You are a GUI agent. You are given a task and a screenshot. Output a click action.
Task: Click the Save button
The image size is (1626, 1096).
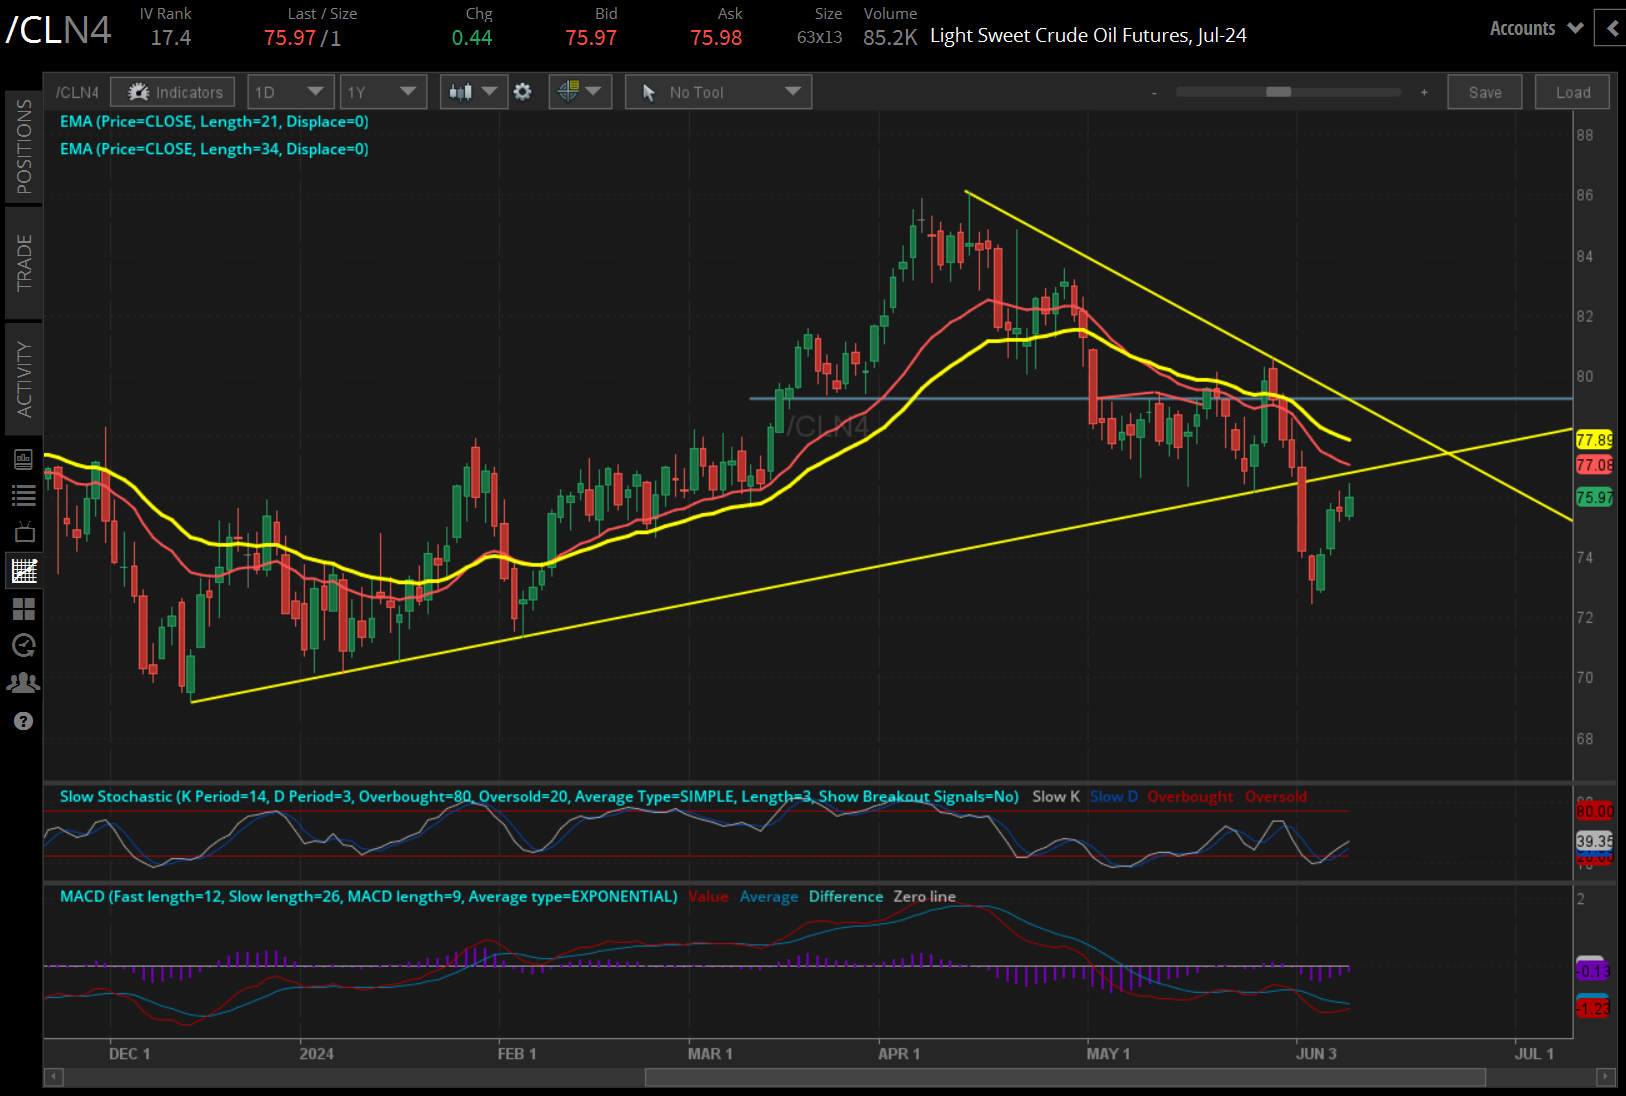coord(1484,92)
